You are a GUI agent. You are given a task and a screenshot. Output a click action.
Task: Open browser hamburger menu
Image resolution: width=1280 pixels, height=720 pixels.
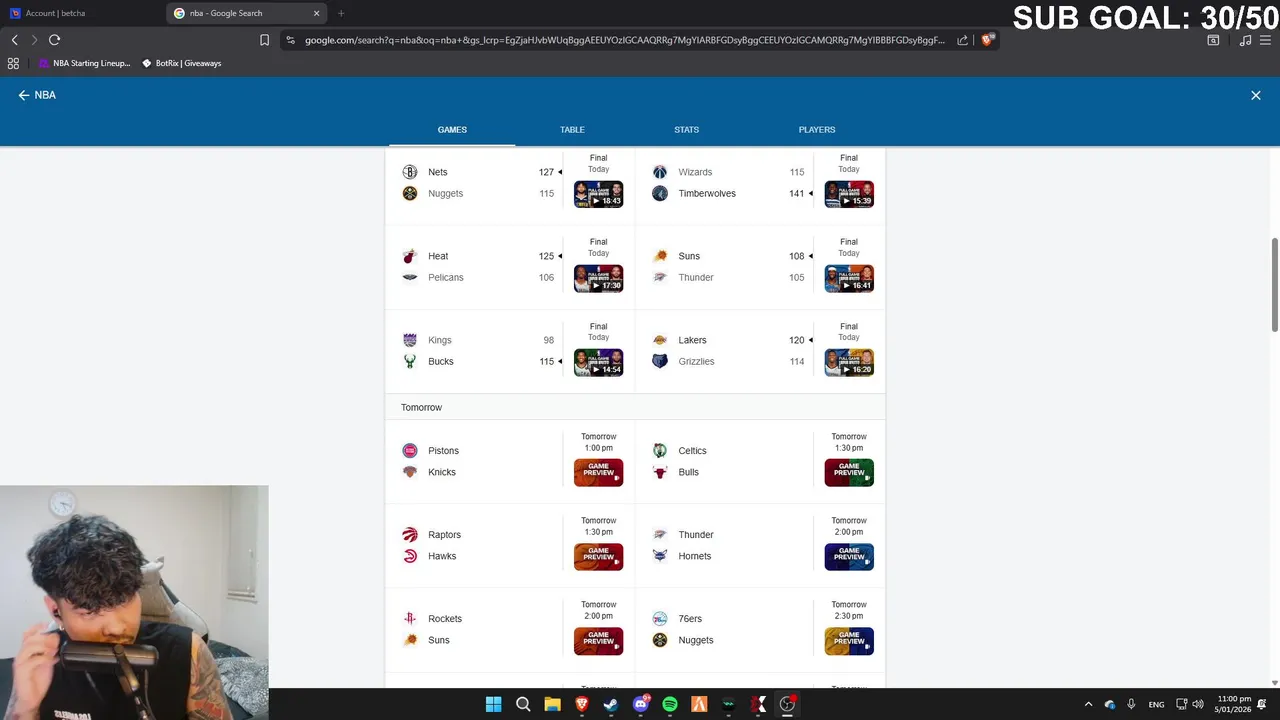click(1265, 40)
